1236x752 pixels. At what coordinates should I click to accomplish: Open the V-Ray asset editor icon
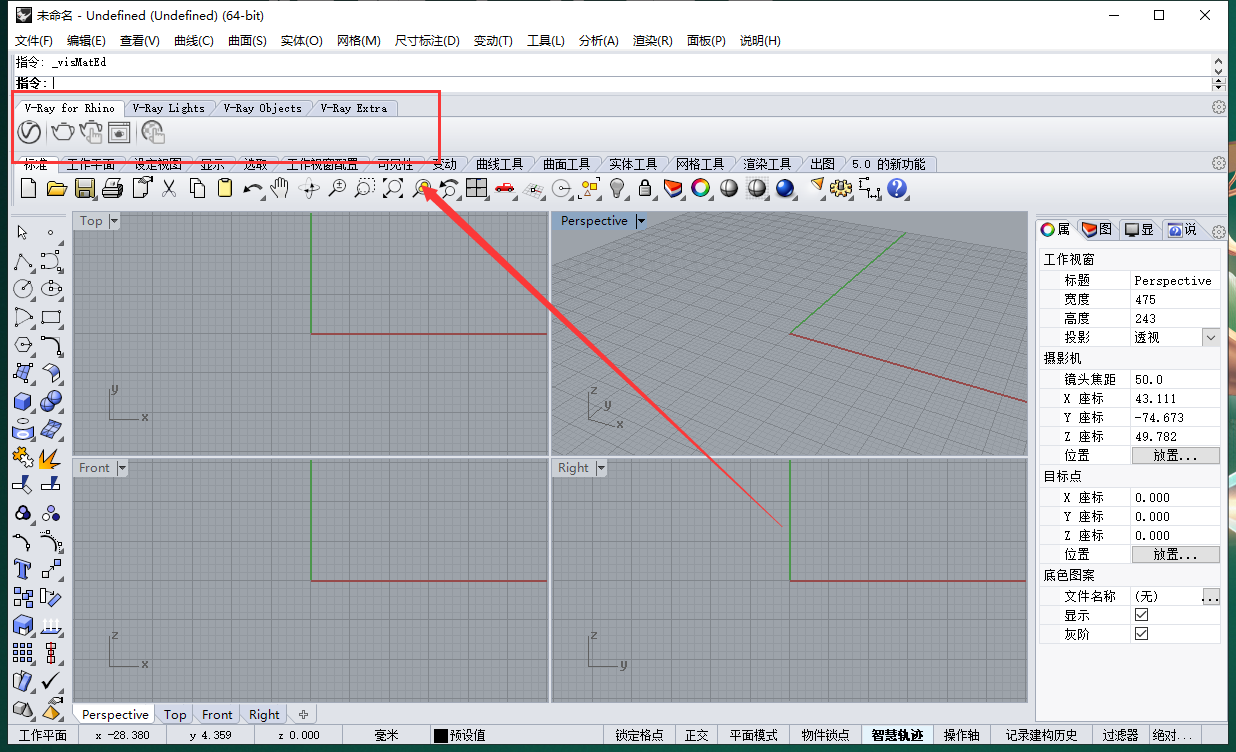(x=29, y=132)
